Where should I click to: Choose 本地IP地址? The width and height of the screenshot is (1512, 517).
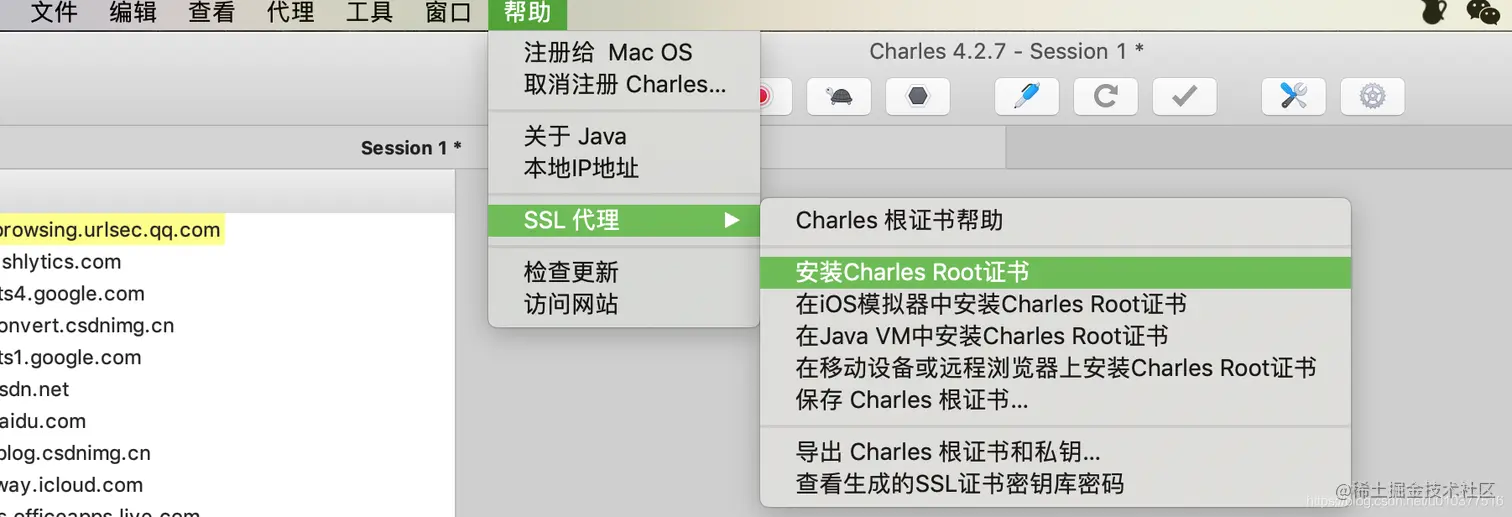(x=624, y=168)
